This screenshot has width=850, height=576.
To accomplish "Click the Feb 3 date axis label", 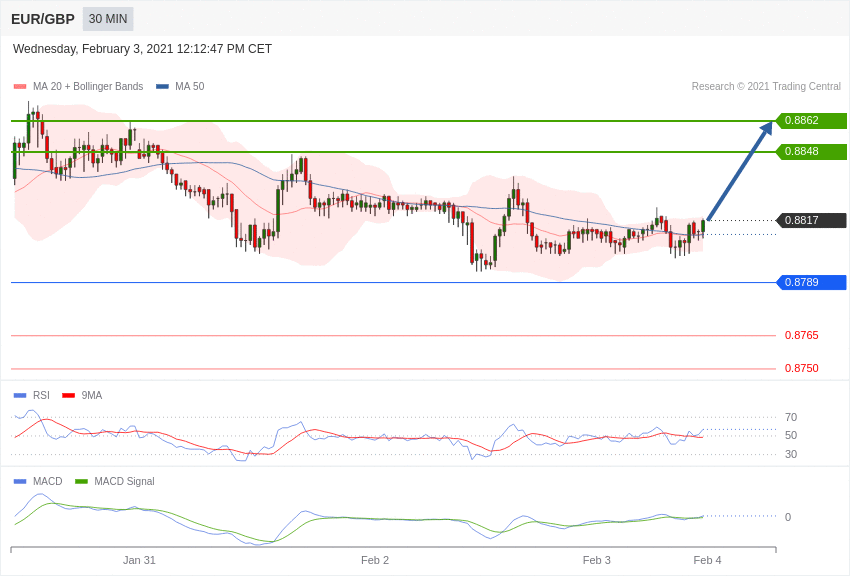I will pos(597,560).
